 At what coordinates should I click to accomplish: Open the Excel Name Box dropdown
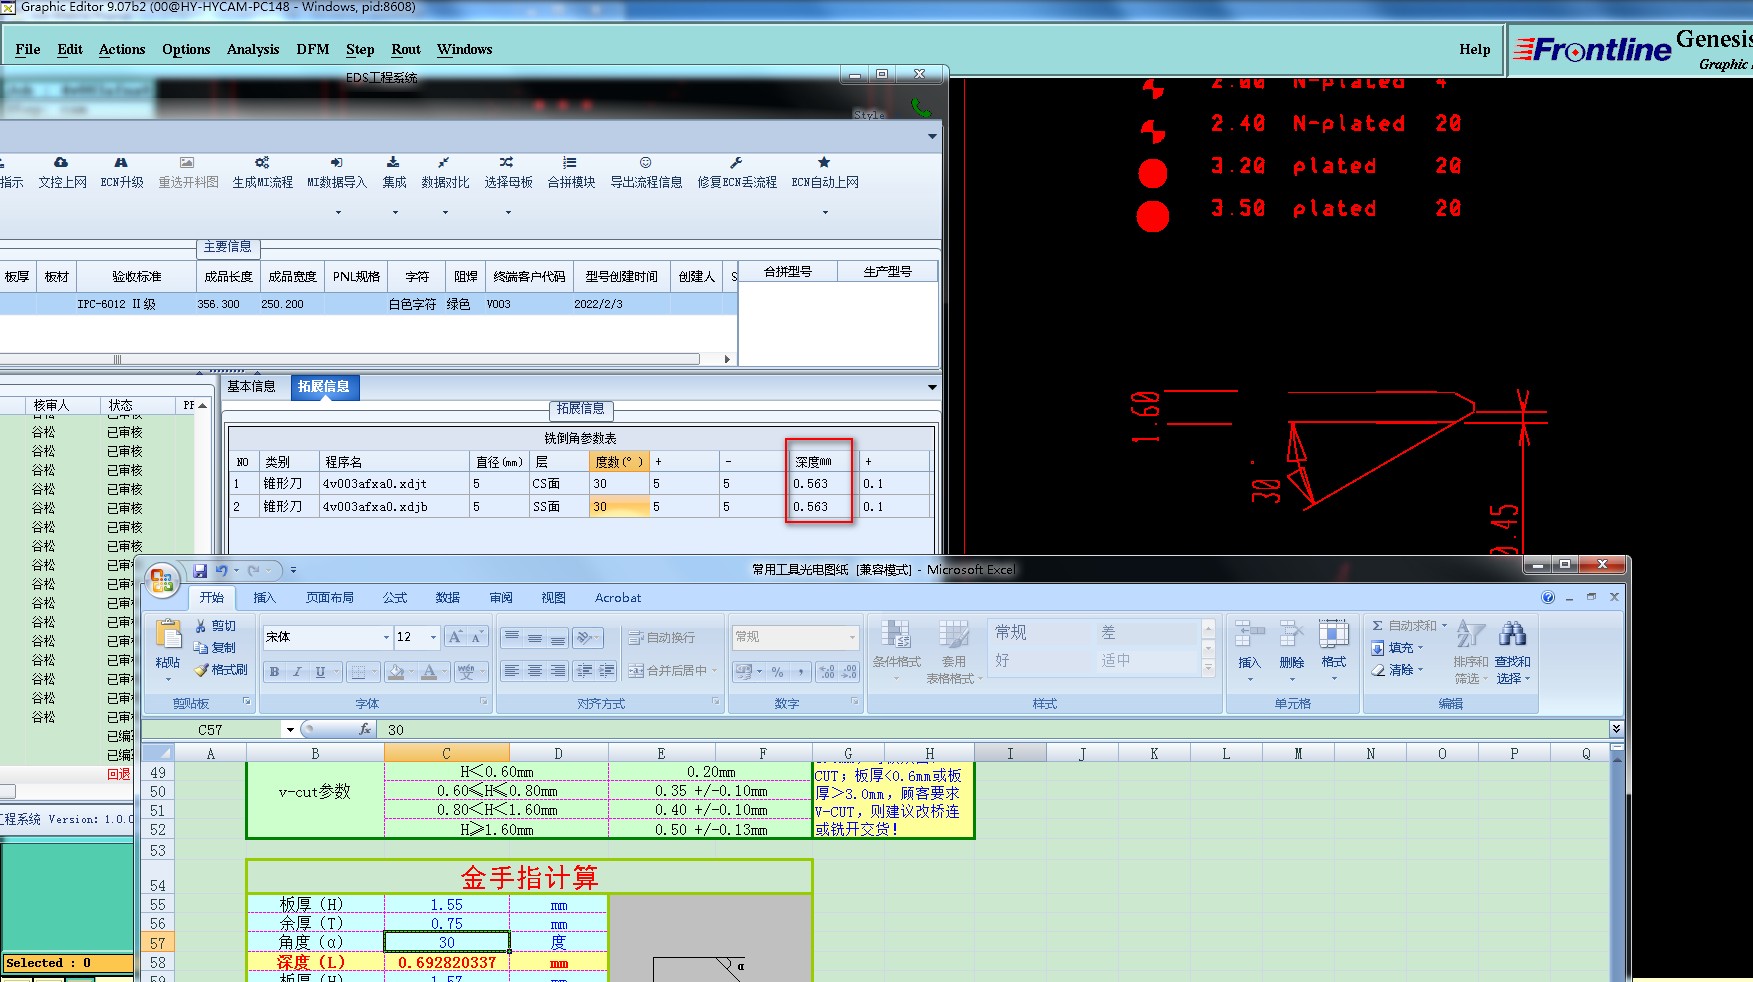pos(290,730)
